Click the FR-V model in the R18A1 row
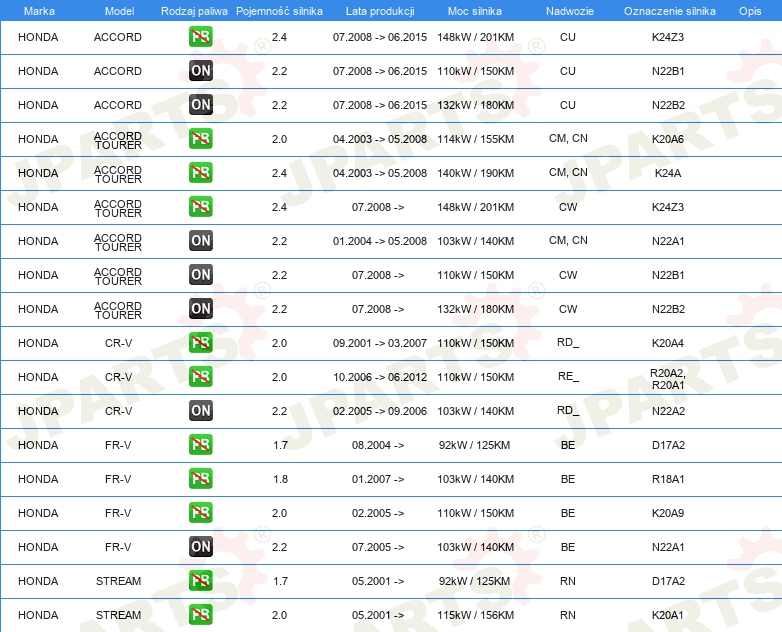Image resolution: width=782 pixels, height=632 pixels. click(118, 478)
